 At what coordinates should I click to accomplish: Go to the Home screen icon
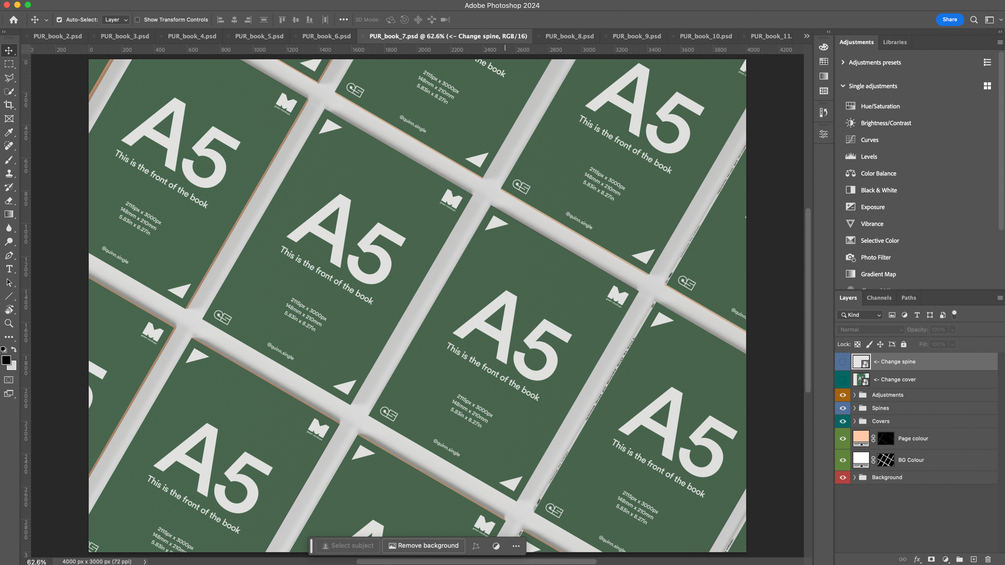[13, 20]
